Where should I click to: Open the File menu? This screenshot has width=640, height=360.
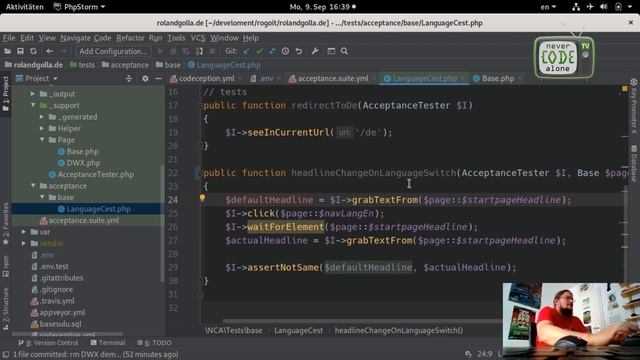point(9,38)
